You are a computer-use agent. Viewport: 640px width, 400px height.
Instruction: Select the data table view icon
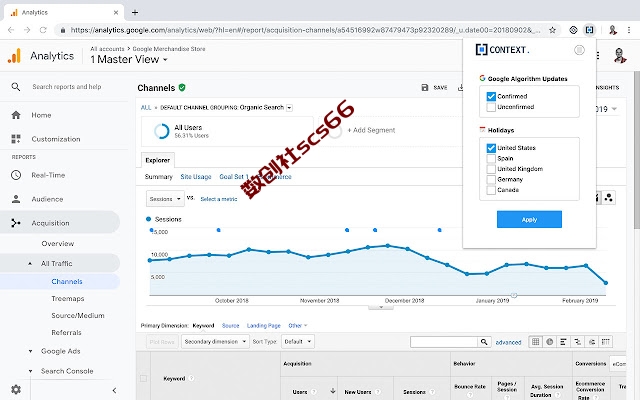tap(536, 342)
